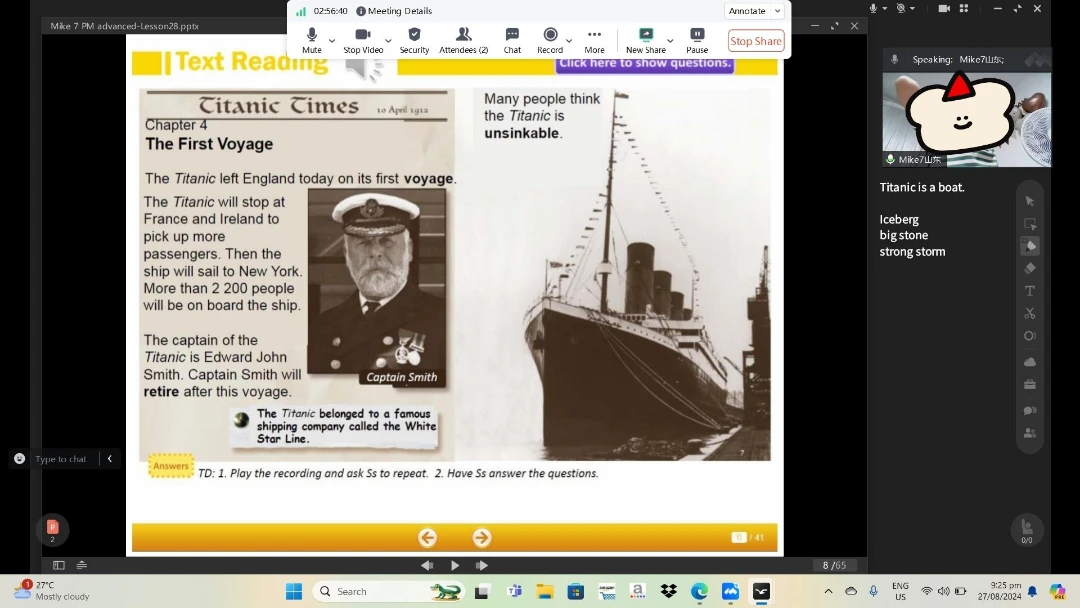Screen dimensions: 1080x608
Task: Click the Mike7 video thumbnail
Action: pos(966,120)
